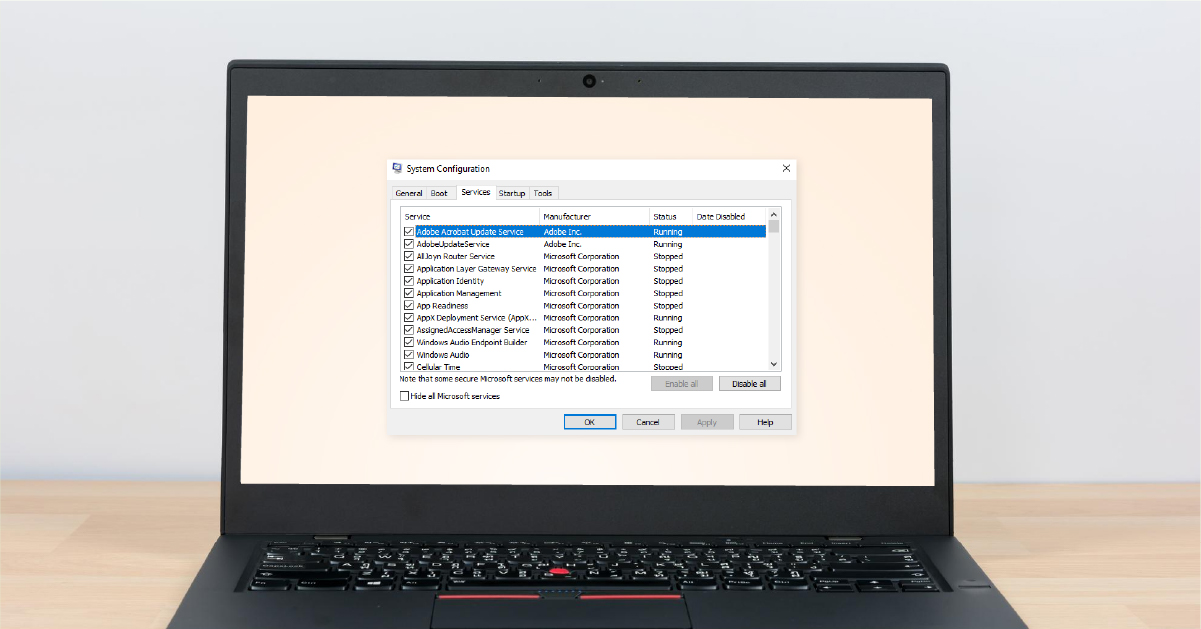Image resolution: width=1201 pixels, height=629 pixels.
Task: Click the System Configuration title bar icon
Action: (397, 169)
